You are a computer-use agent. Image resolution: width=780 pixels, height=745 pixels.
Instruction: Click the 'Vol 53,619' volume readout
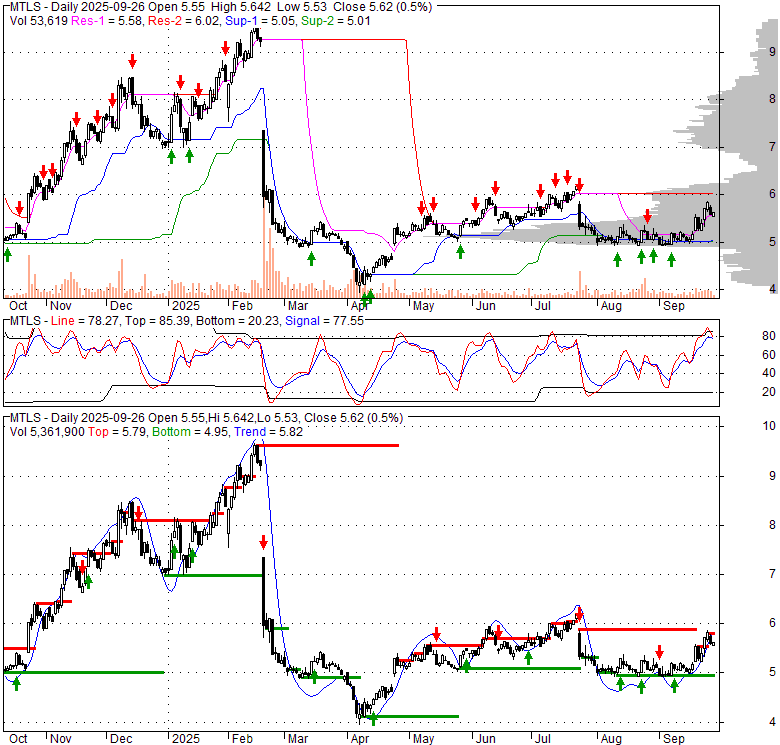[x=39, y=21]
